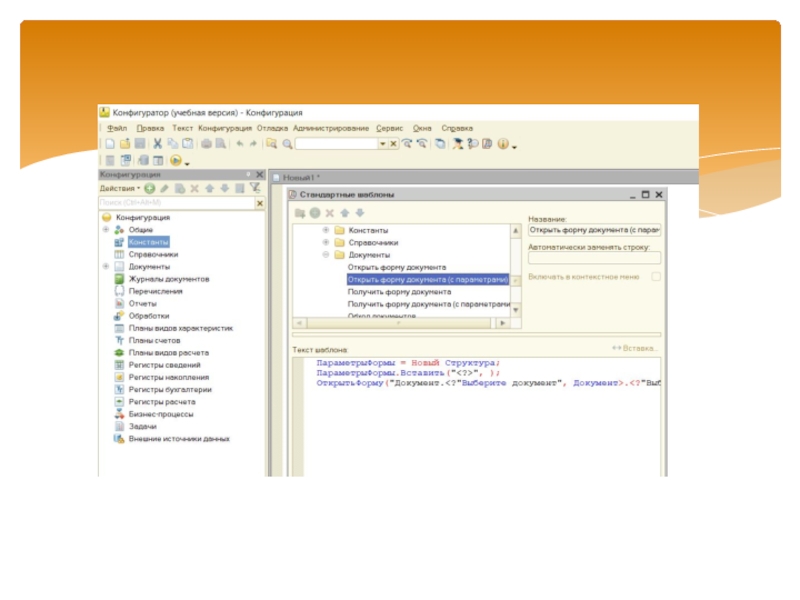Click the Cut scissors icon in toolbar
Screen dimensions: 800x600
tap(157, 144)
